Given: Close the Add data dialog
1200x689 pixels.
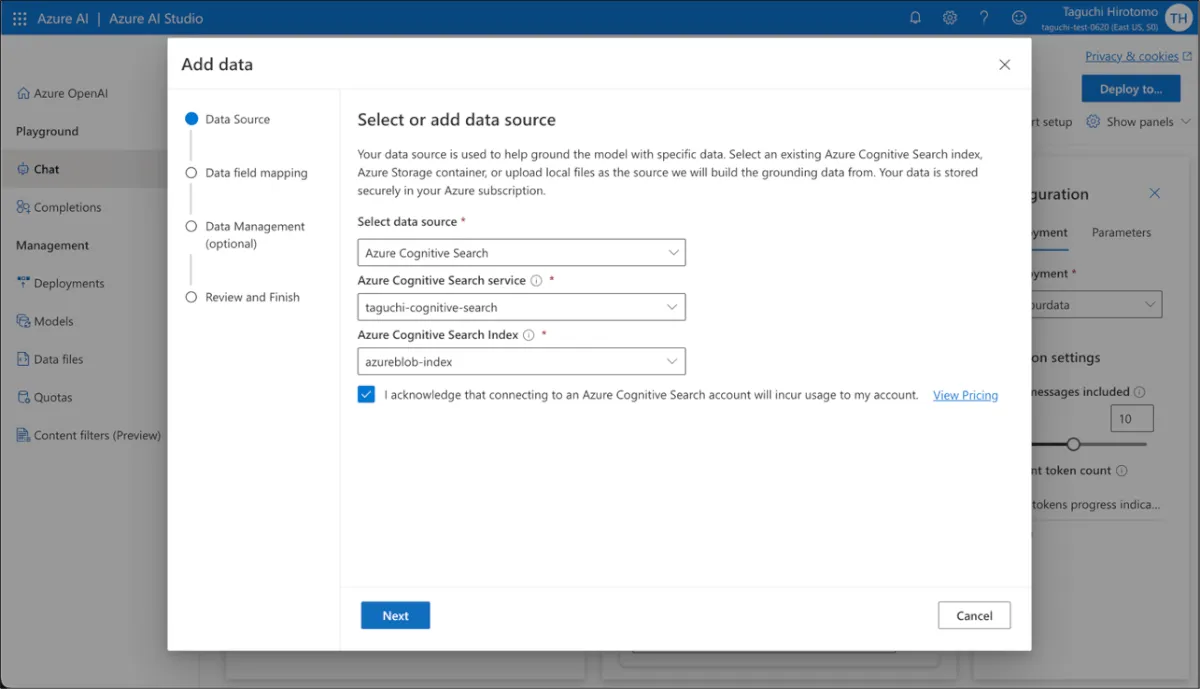Looking at the screenshot, I should click(1005, 65).
